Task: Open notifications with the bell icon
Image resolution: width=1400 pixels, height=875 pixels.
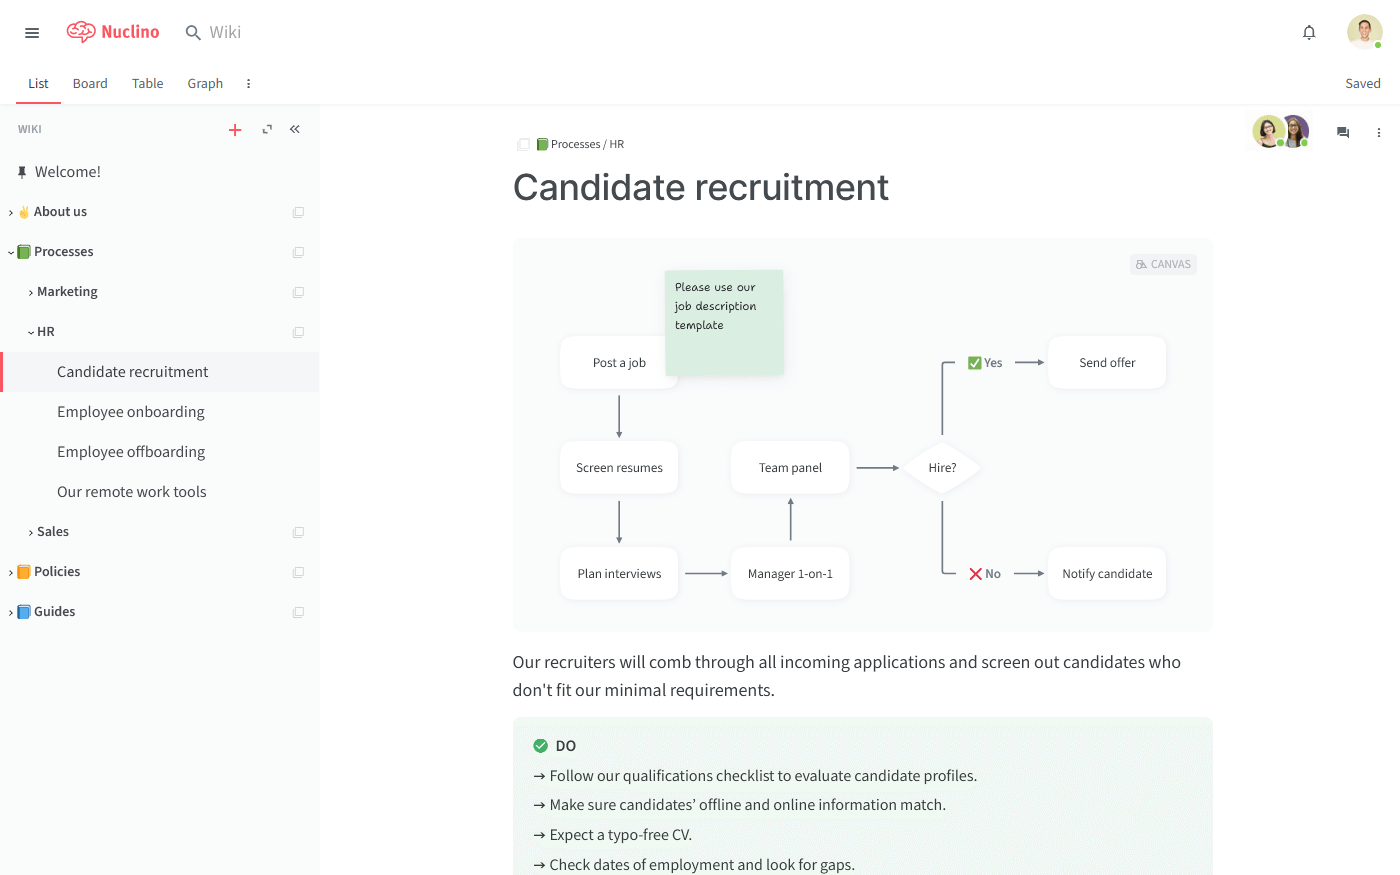Action: (x=1308, y=32)
